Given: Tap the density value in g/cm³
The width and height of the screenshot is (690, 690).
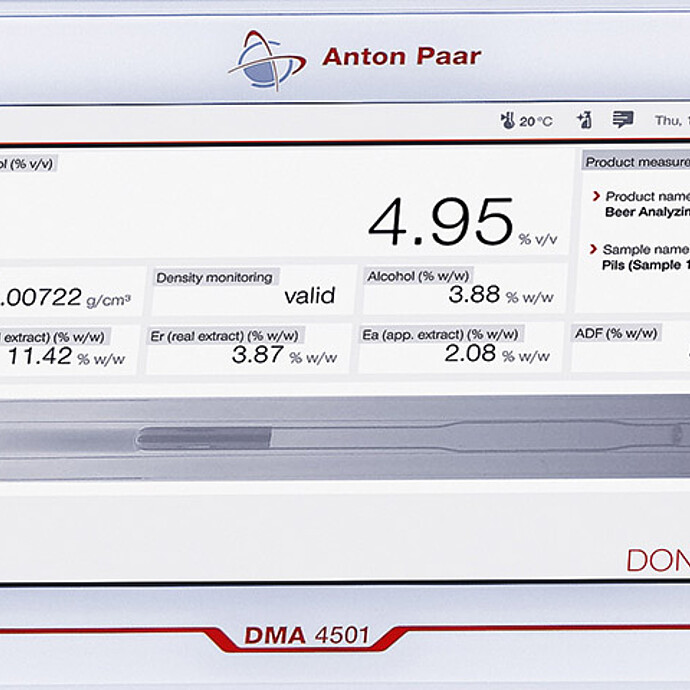Looking at the screenshot, I should coord(65,298).
